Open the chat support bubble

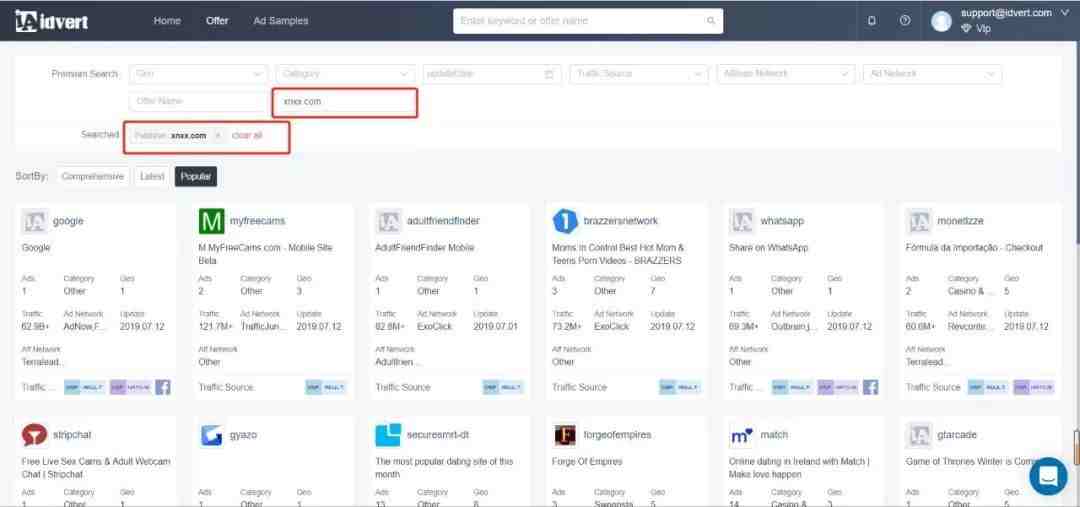1048,475
